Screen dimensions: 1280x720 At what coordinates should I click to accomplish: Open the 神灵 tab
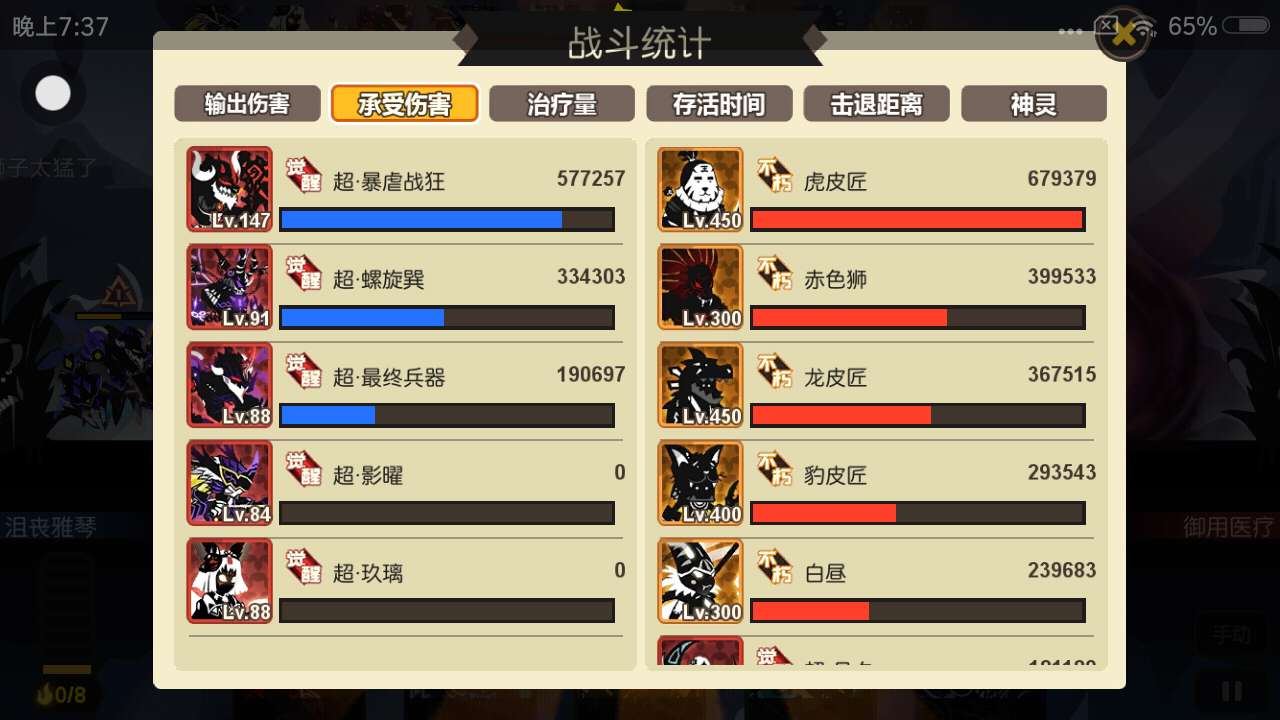click(x=1034, y=104)
